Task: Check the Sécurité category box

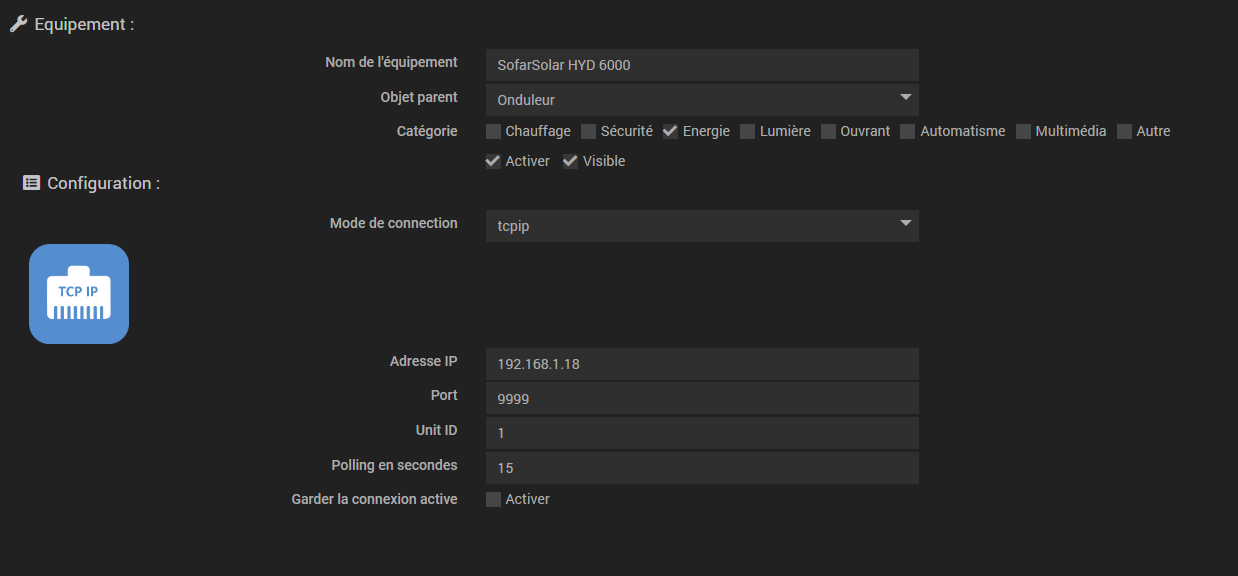Action: (x=589, y=131)
